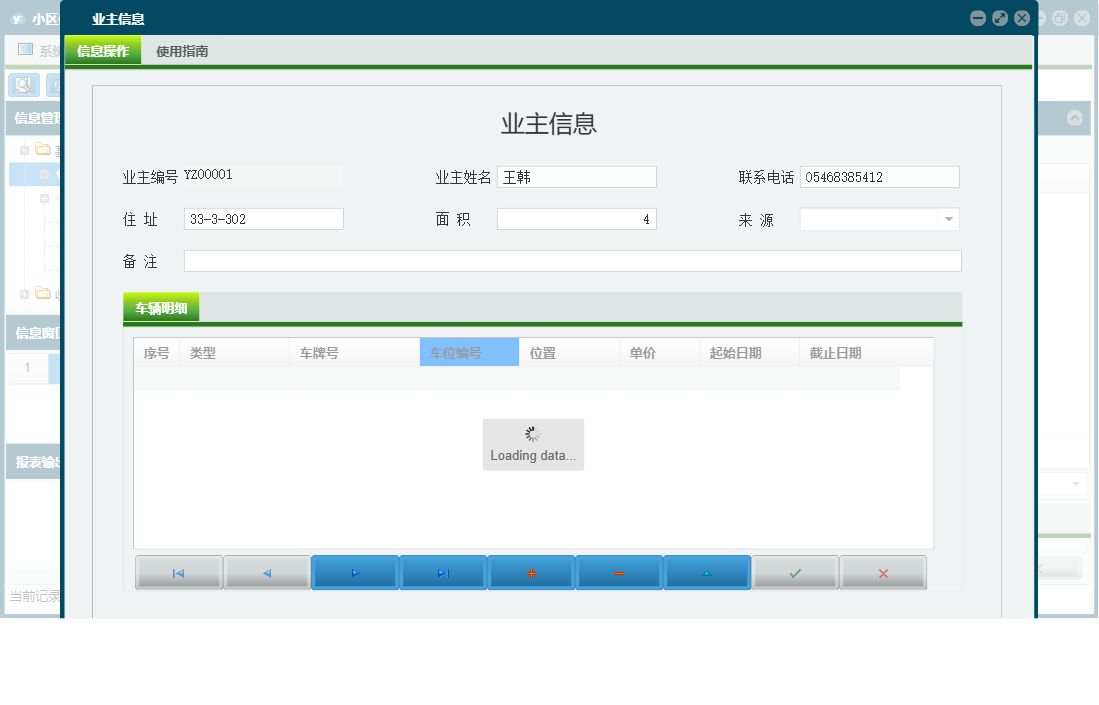Edit the record using the caret icon
Viewport: 1099px width, 705px height.
click(x=707, y=572)
